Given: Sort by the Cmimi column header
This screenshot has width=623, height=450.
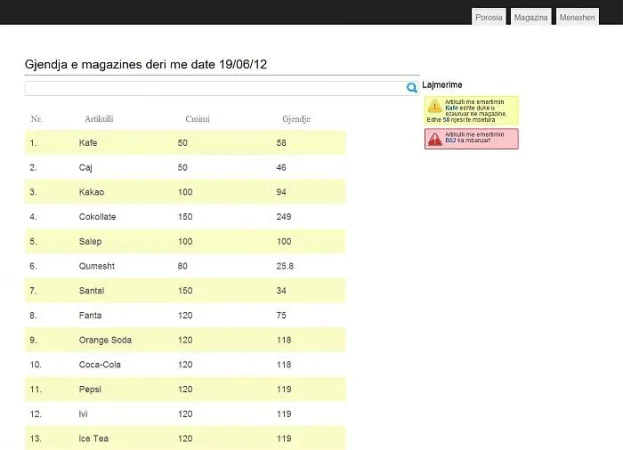Looking at the screenshot, I should [x=196, y=120].
